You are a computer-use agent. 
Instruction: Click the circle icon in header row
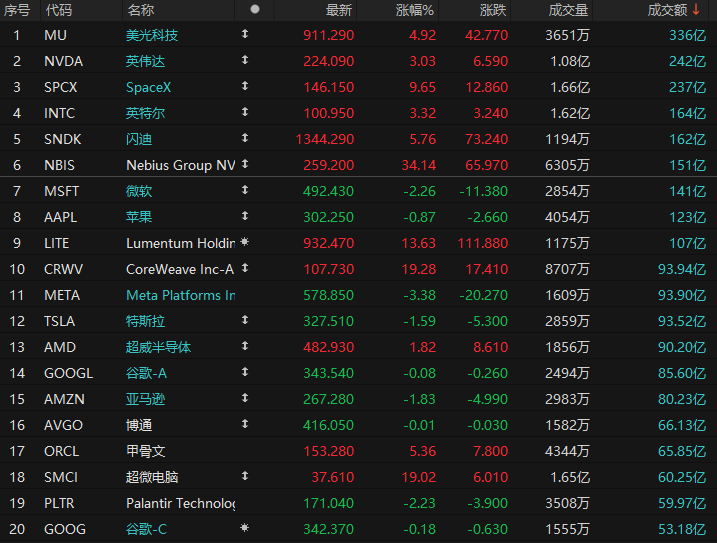pos(255,9)
